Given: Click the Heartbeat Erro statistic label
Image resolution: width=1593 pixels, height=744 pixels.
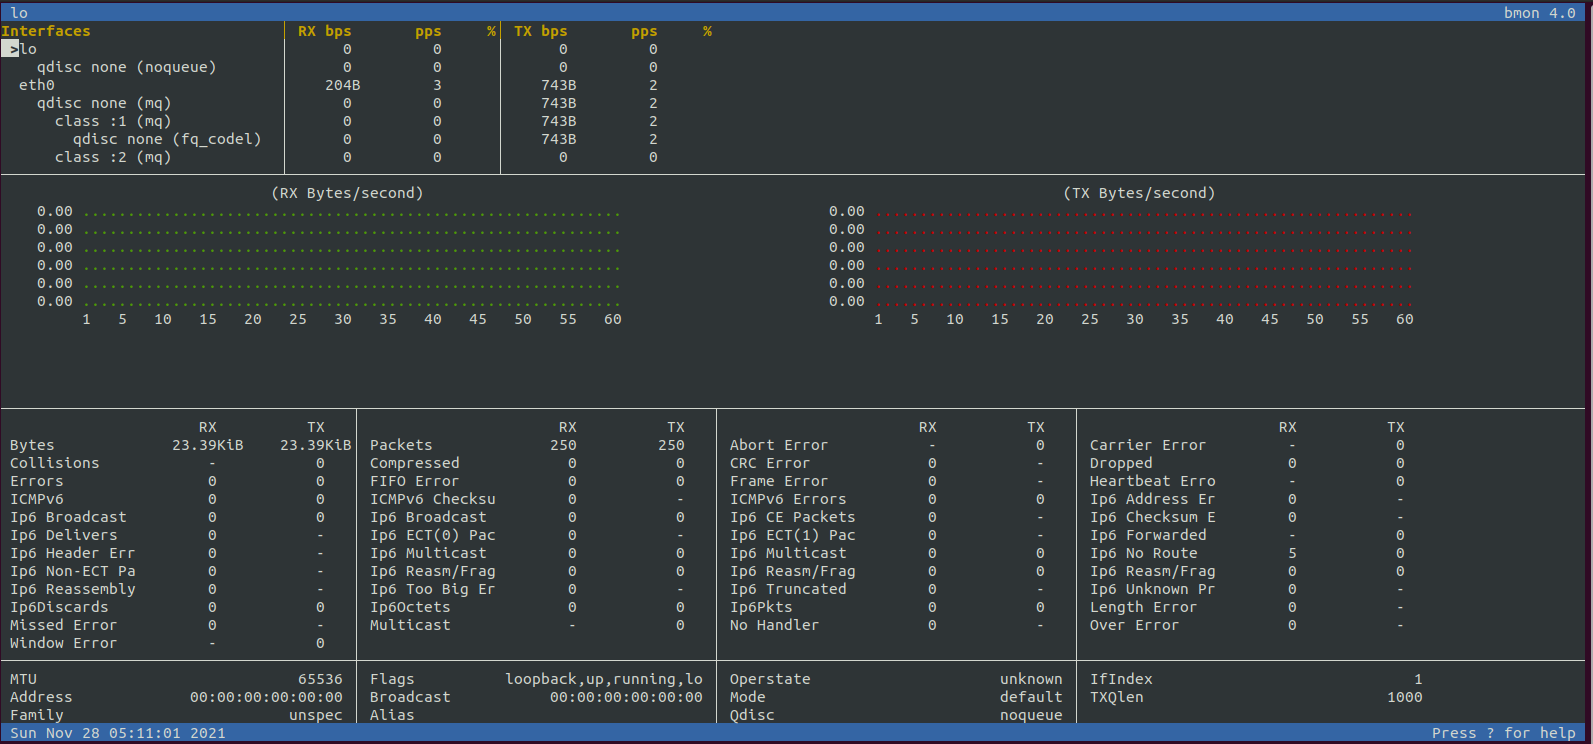Looking at the screenshot, I should (x=1153, y=481).
